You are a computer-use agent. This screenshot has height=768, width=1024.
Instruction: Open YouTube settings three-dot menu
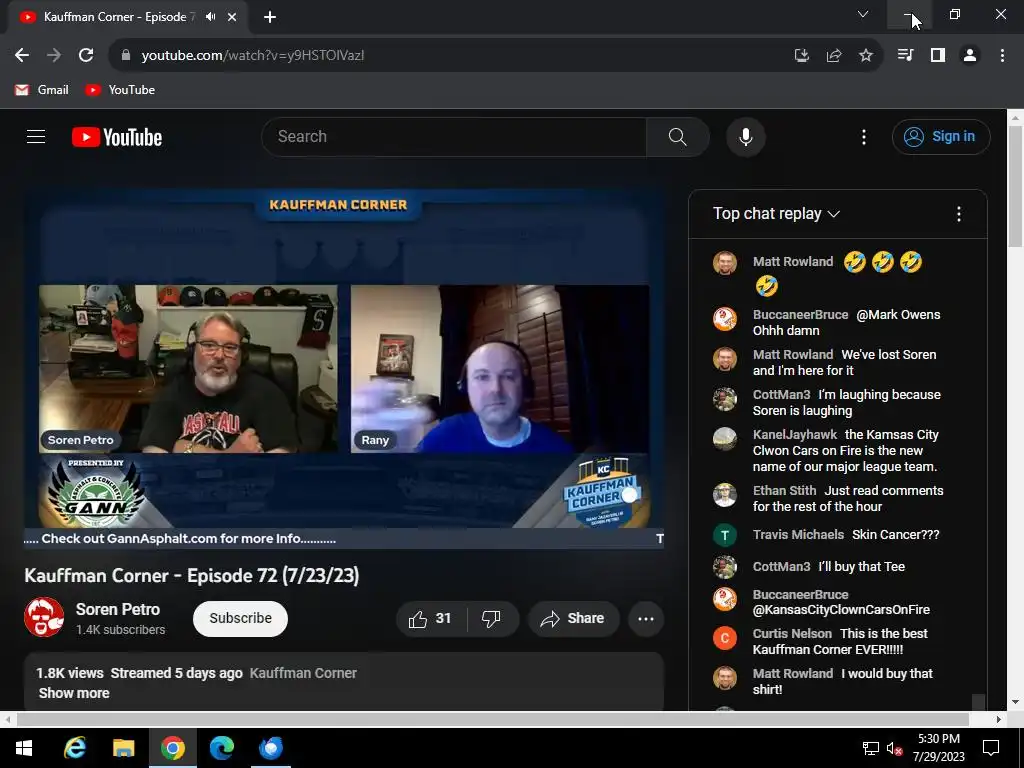(x=864, y=137)
